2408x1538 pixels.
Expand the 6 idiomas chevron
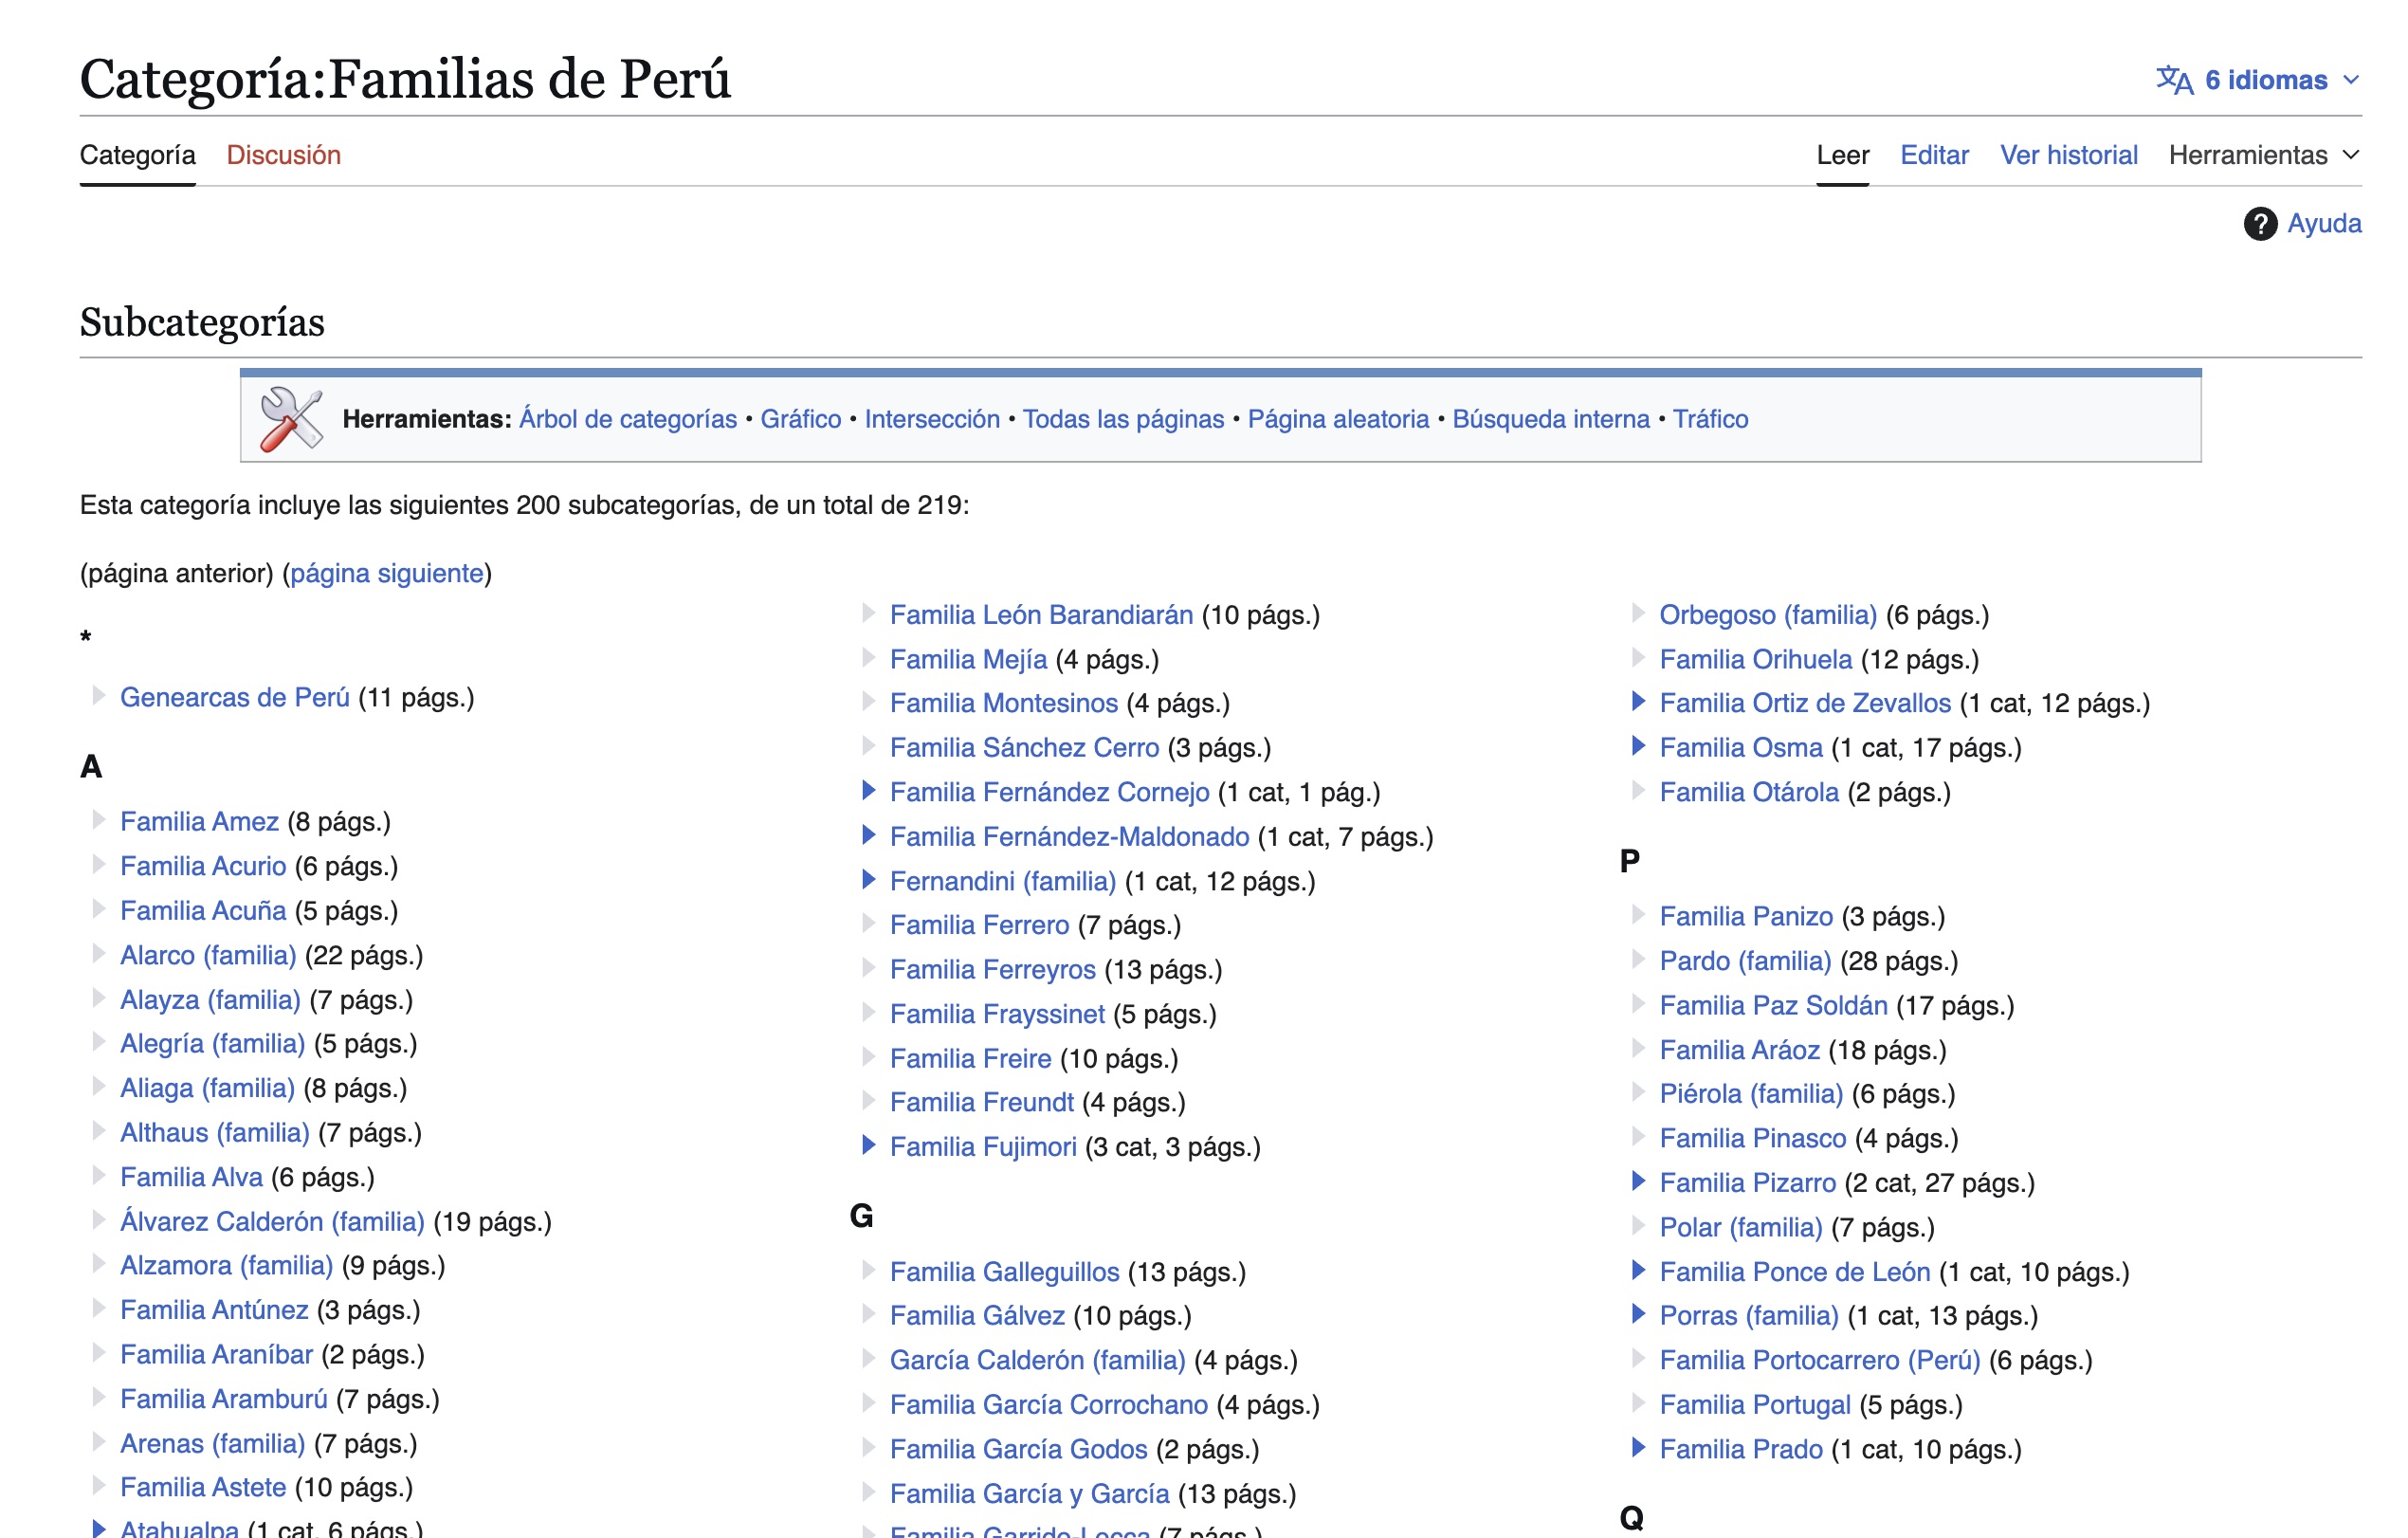coord(2351,80)
